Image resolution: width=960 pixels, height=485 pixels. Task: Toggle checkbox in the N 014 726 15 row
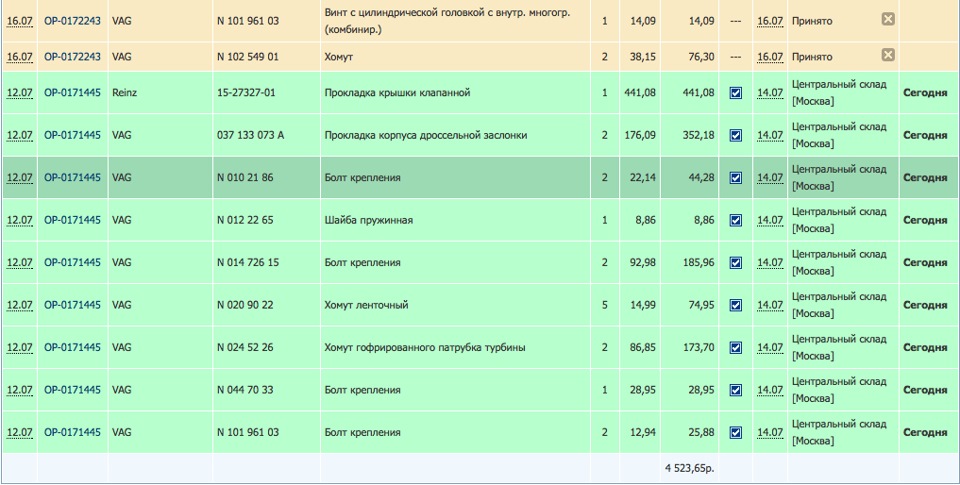tap(736, 263)
